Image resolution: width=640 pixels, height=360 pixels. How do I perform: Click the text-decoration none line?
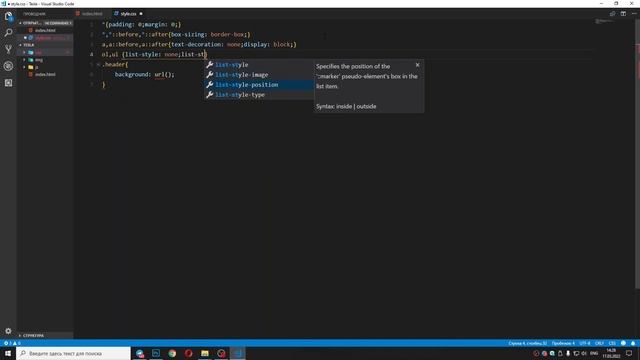coord(199,44)
